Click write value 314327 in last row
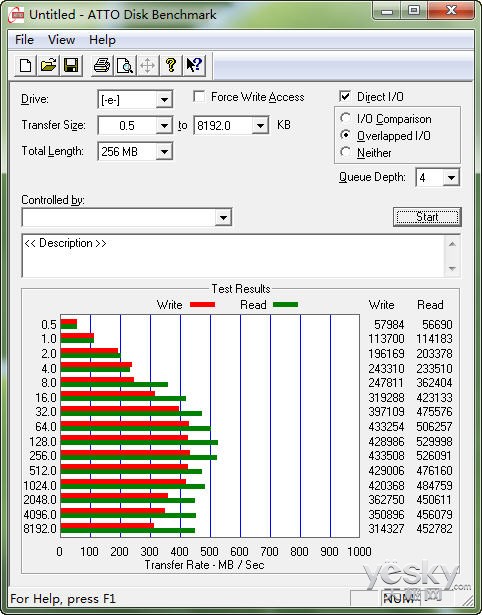This screenshot has width=482, height=615. coord(386,529)
